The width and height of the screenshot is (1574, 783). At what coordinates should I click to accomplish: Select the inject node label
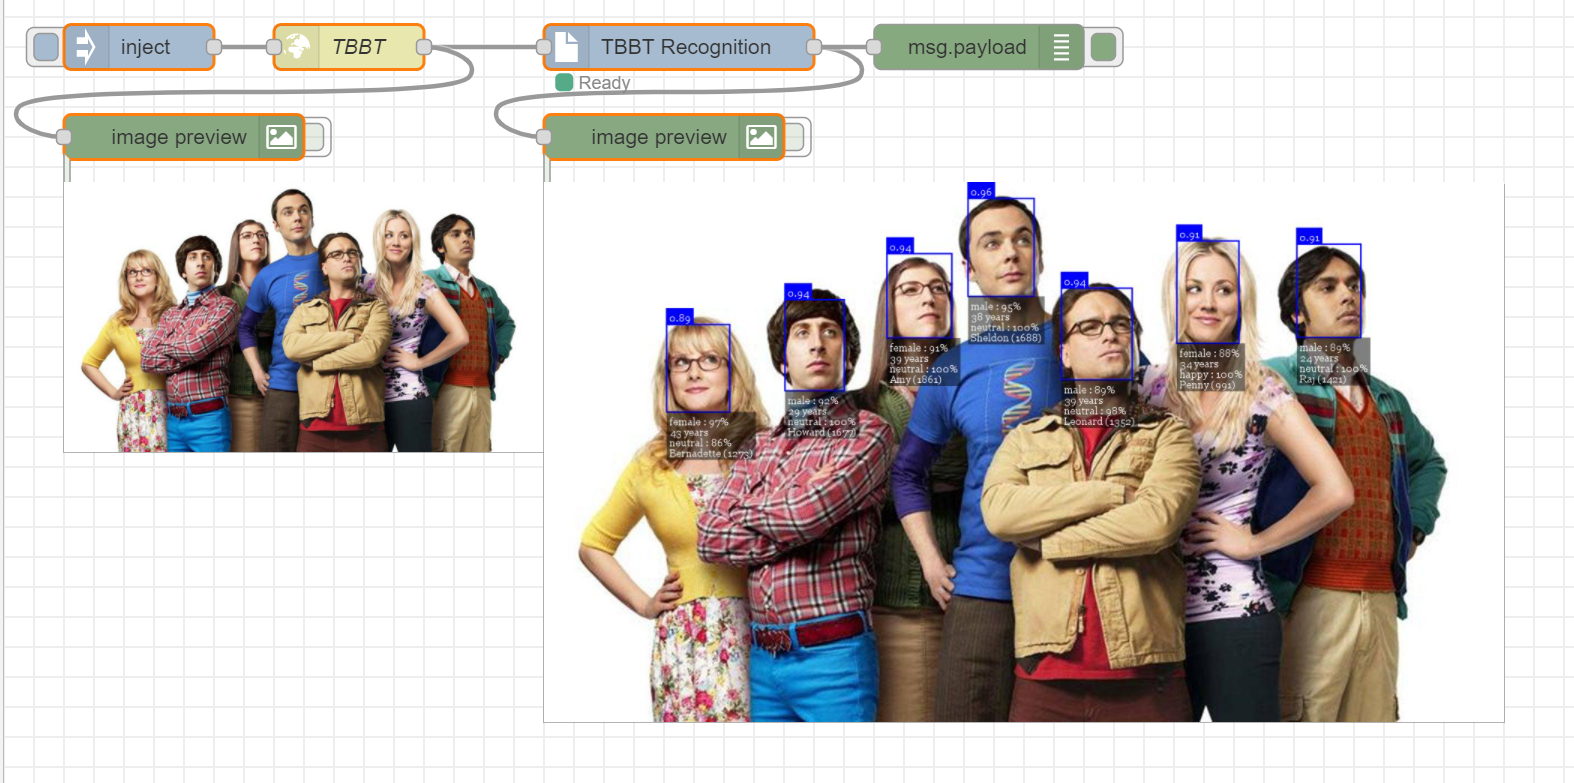point(145,47)
